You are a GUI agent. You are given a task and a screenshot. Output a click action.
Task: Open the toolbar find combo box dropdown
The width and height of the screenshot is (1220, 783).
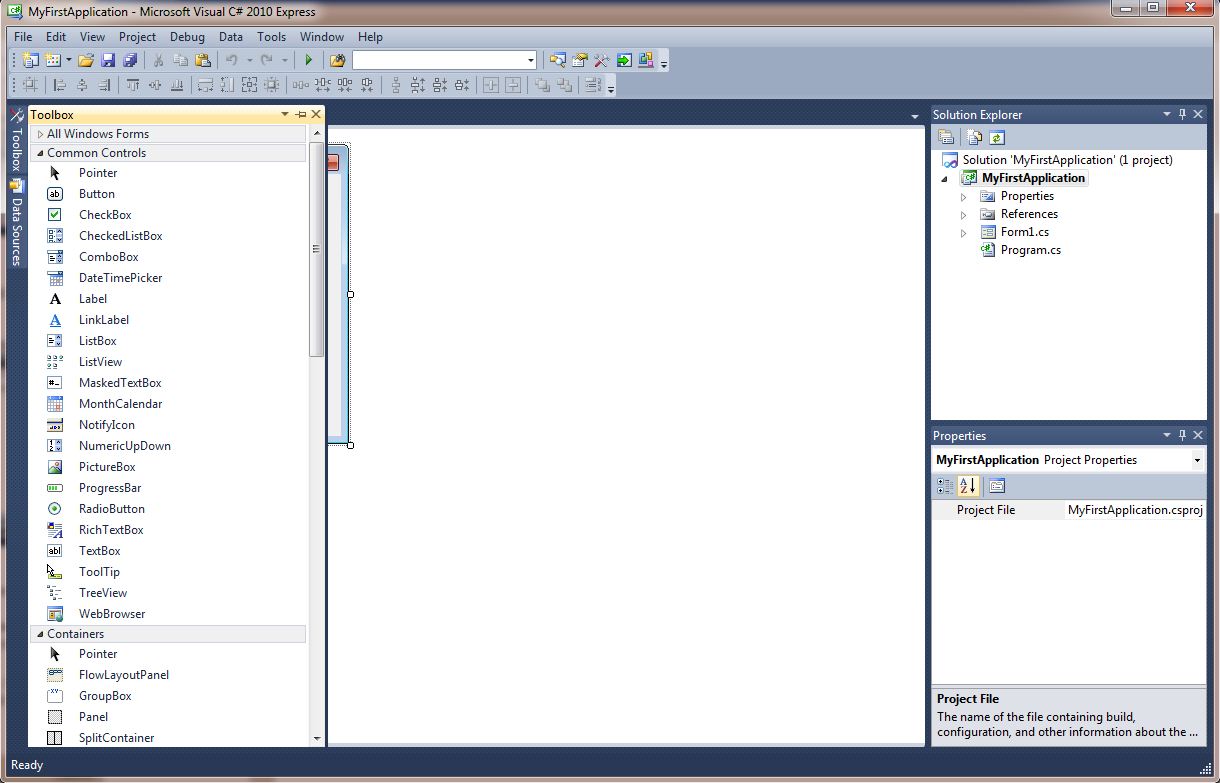pyautogui.click(x=531, y=61)
